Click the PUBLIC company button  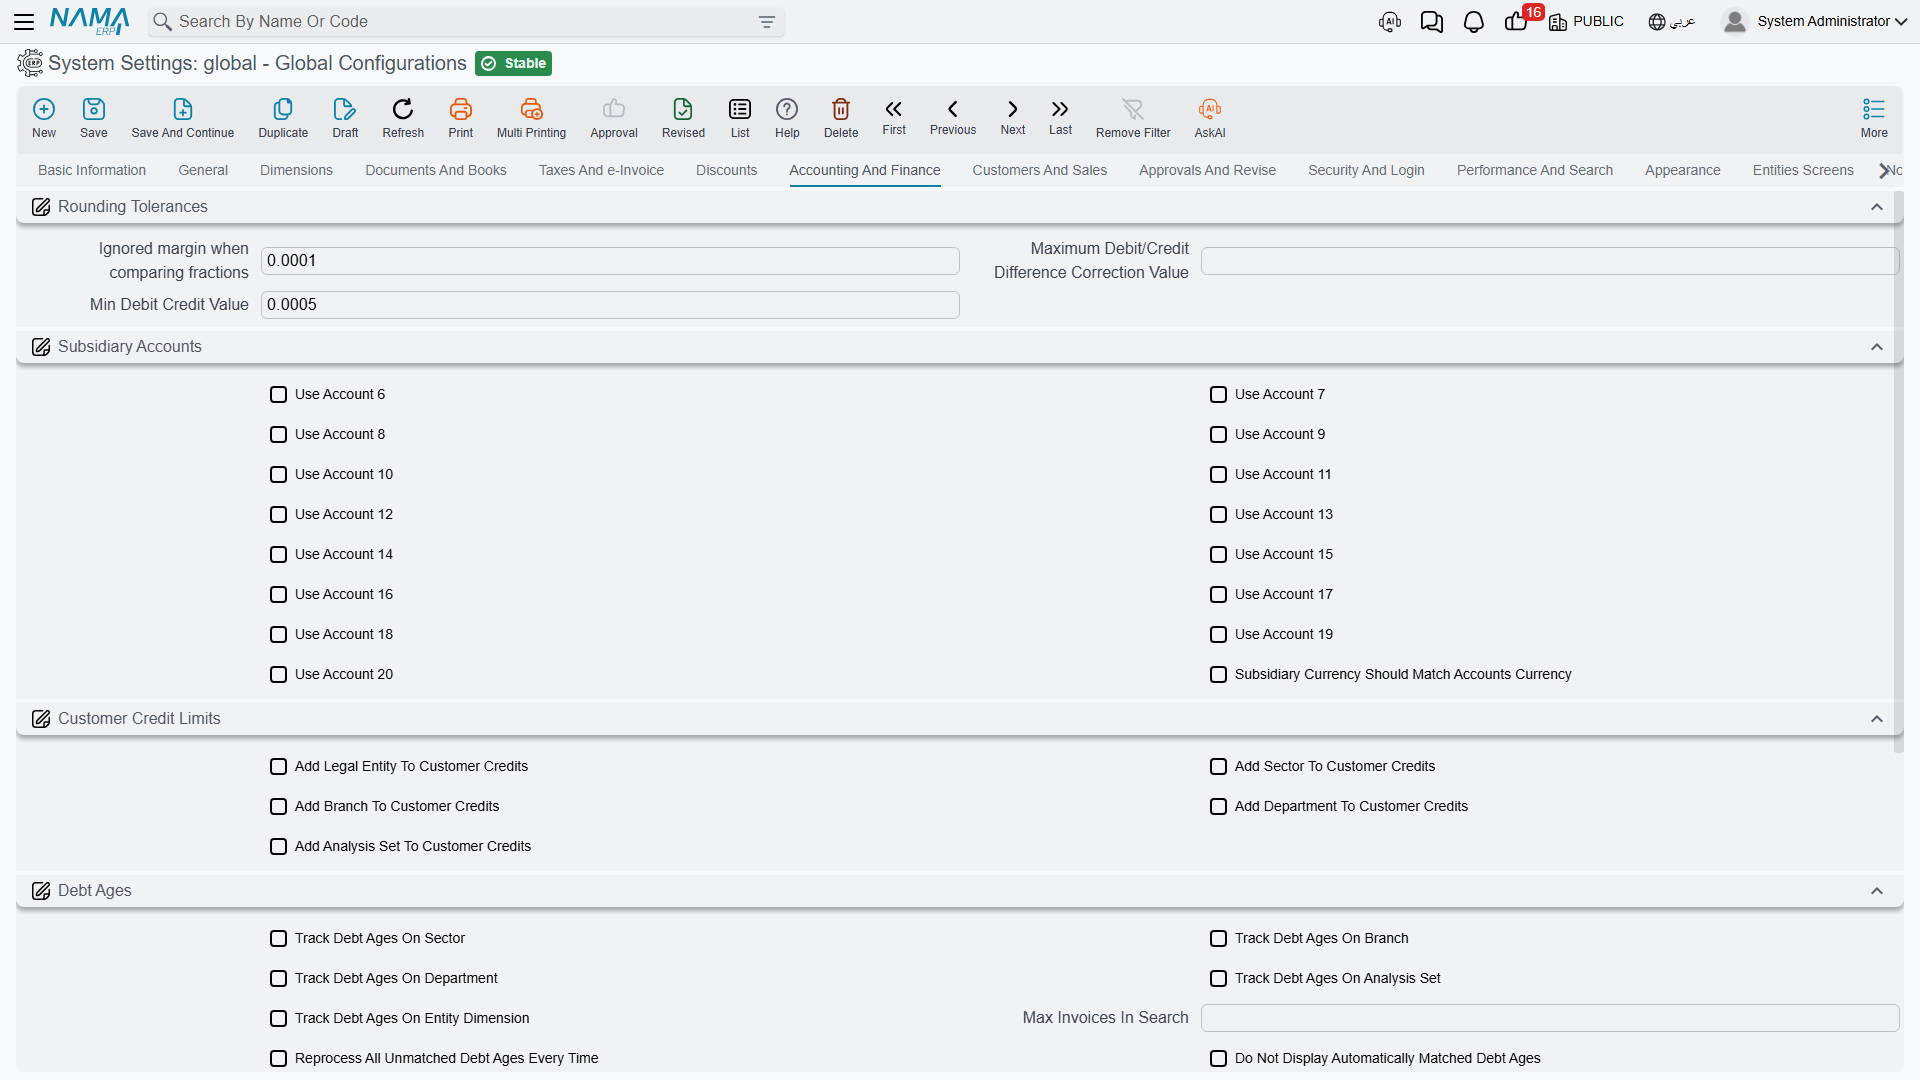click(1586, 22)
